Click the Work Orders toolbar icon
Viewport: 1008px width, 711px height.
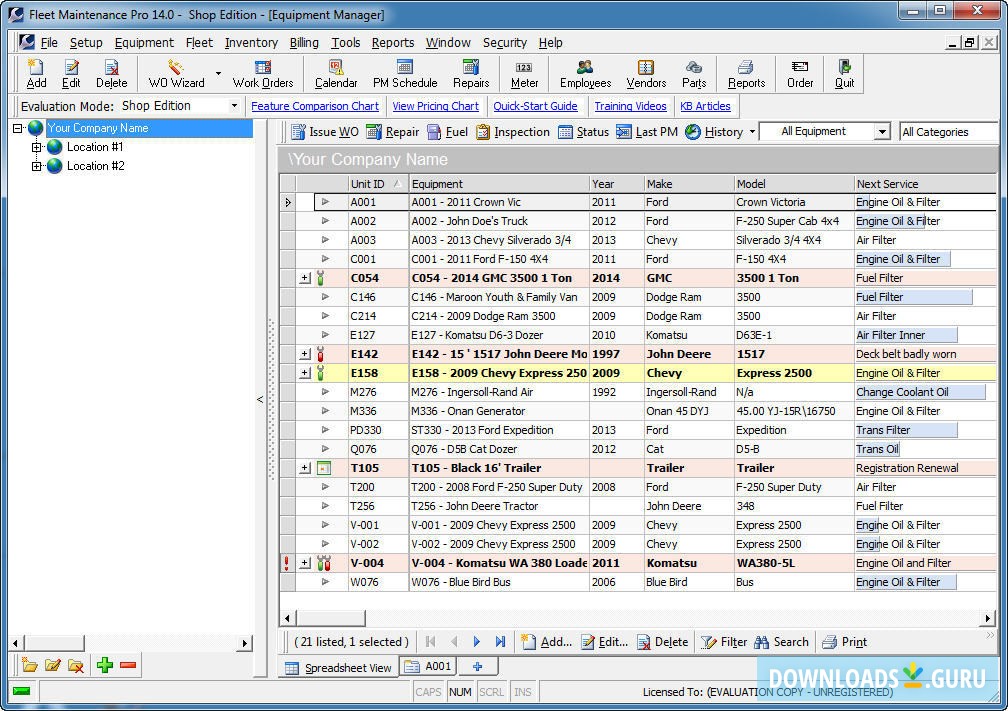coord(263,73)
